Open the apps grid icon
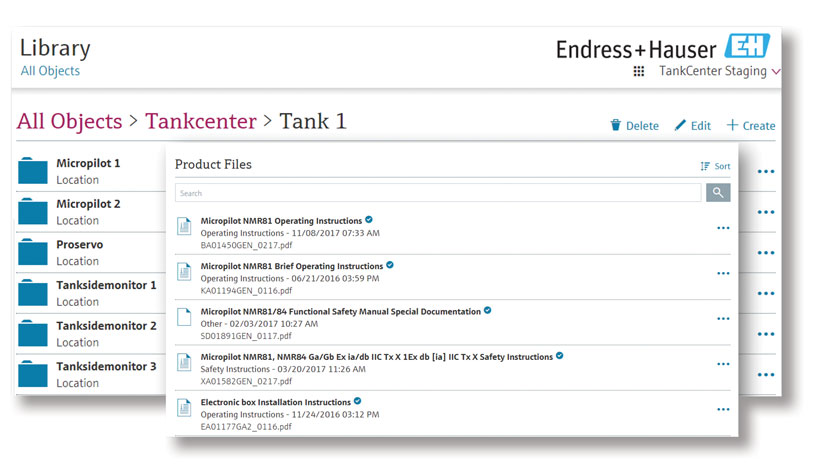This screenshot has width=815, height=466. pos(639,72)
